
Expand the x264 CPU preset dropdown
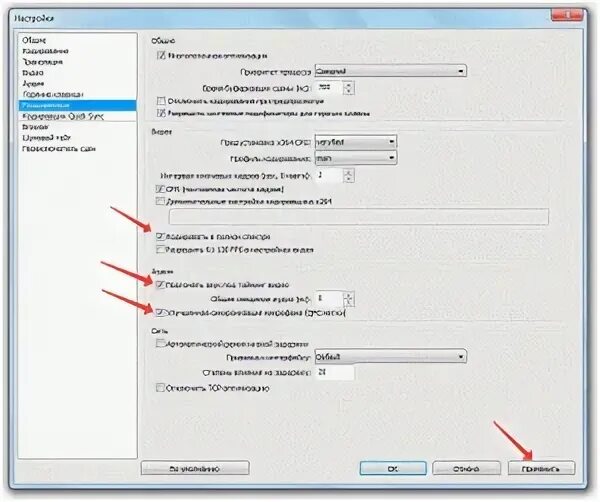point(355,142)
